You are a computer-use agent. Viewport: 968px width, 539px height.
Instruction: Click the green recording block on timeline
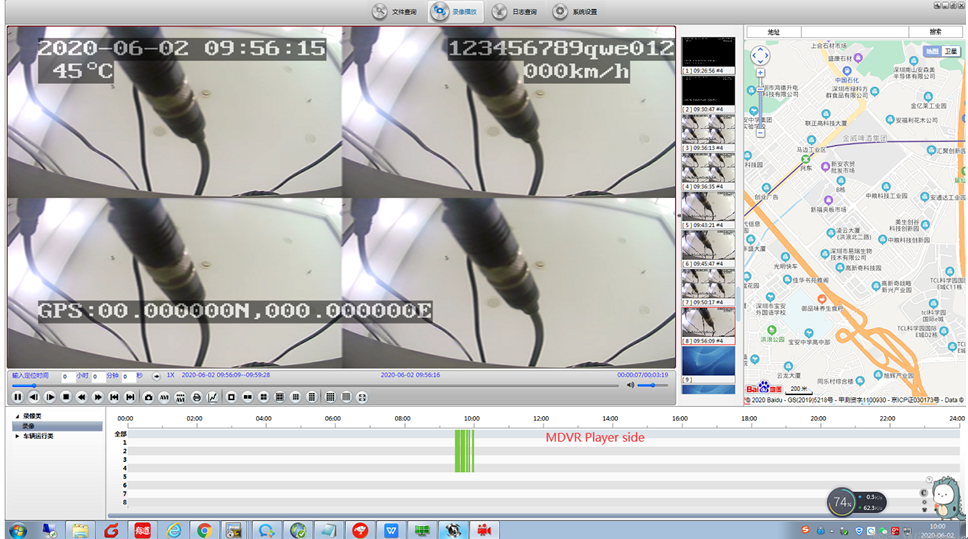(x=464, y=451)
